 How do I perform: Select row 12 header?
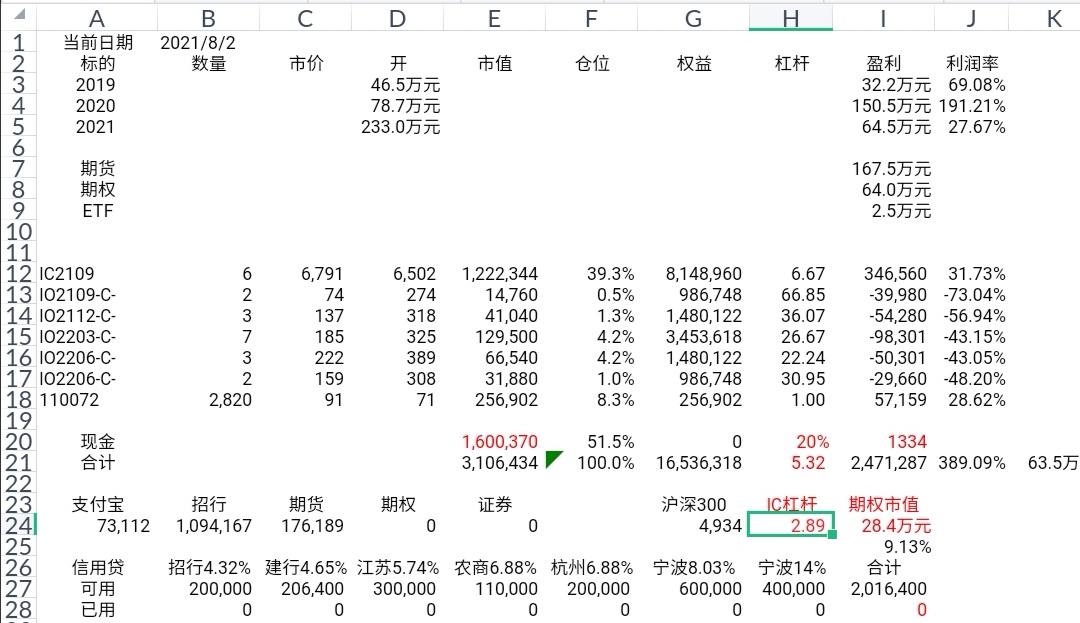pyautogui.click(x=19, y=274)
